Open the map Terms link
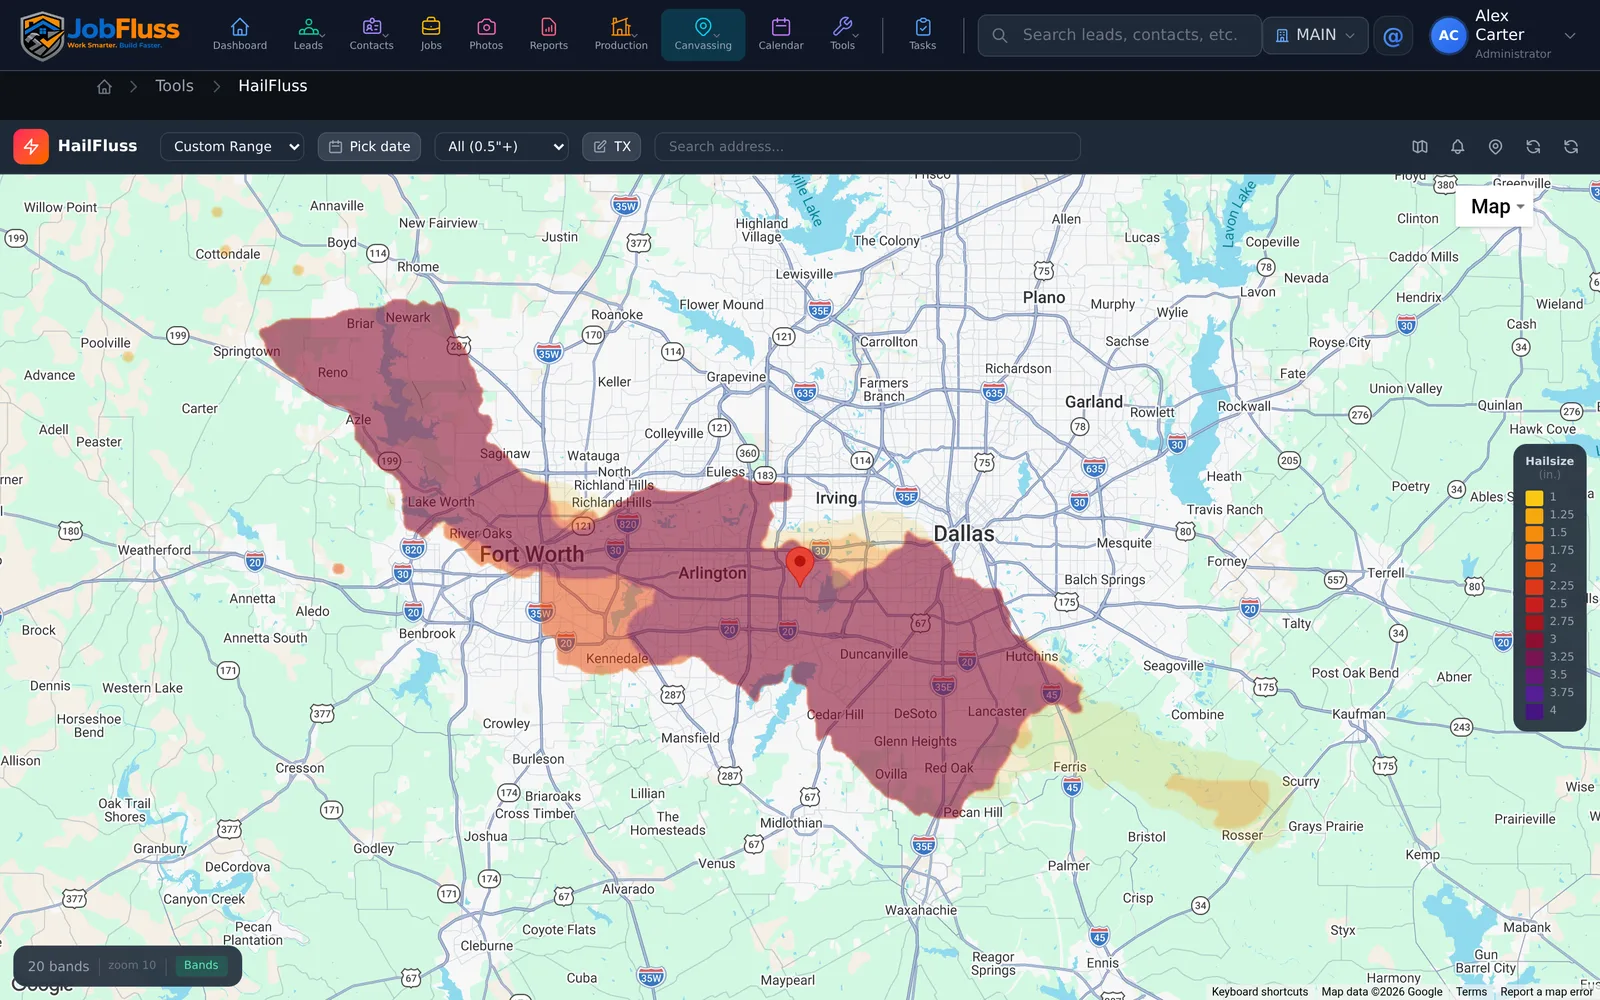 click(1471, 992)
